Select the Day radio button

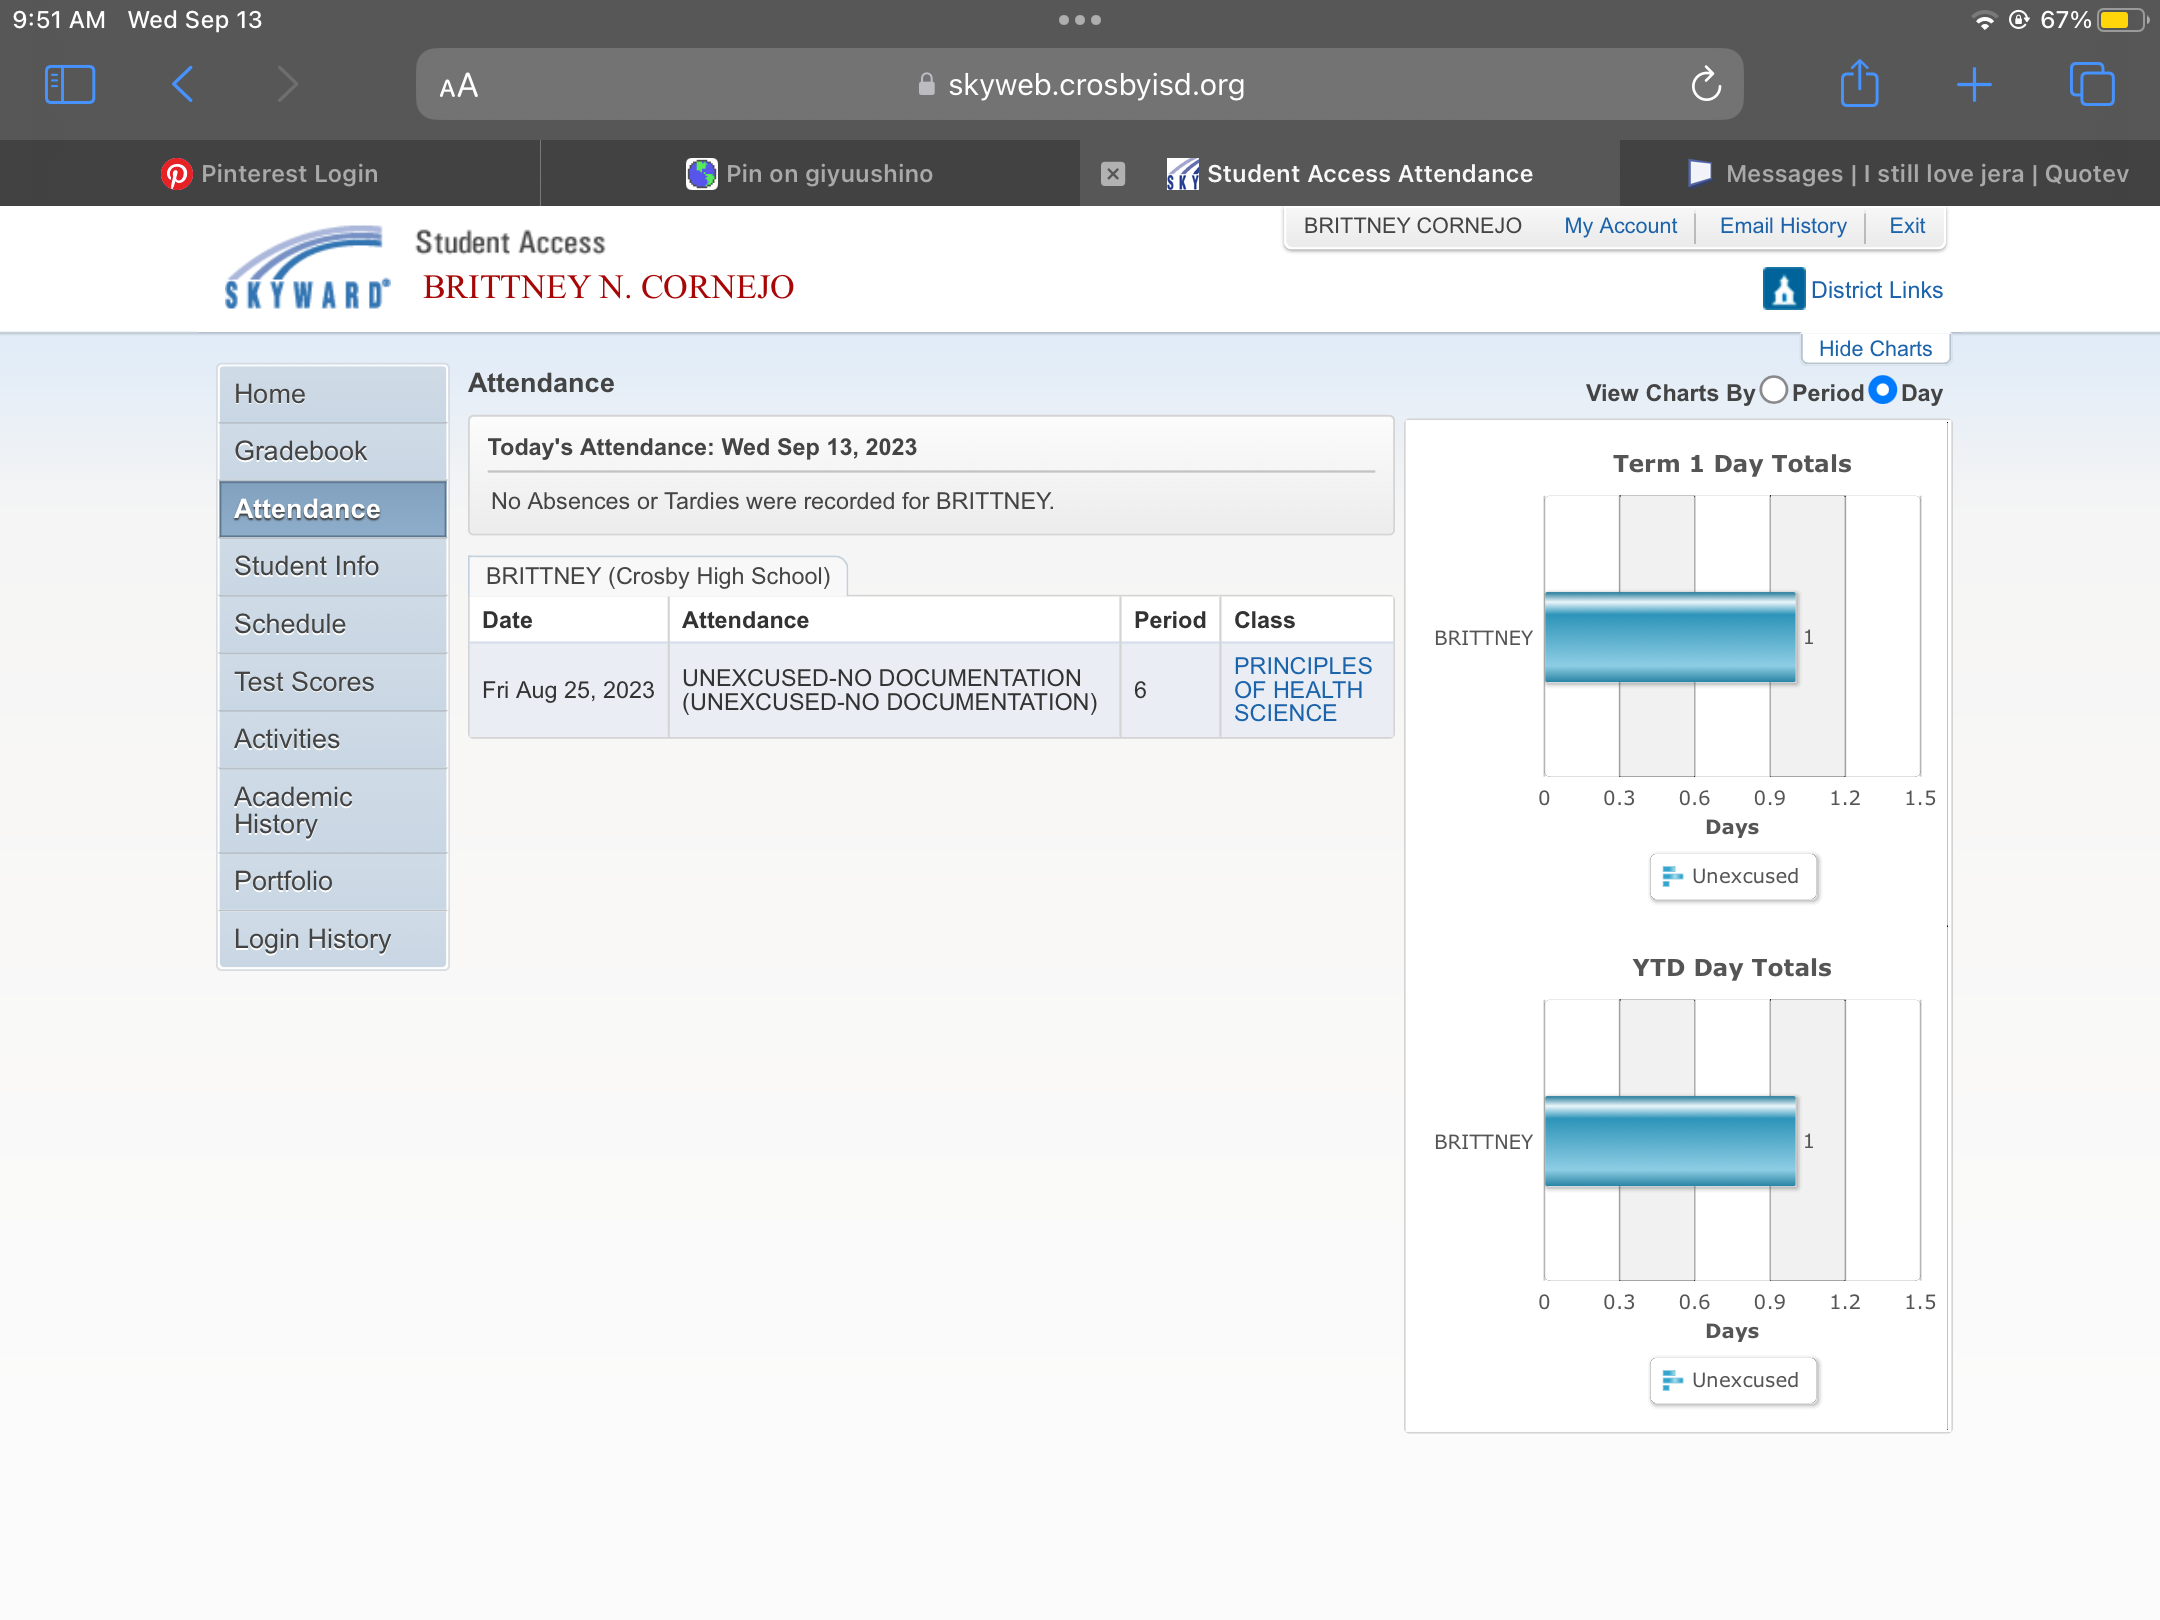pos(1882,390)
